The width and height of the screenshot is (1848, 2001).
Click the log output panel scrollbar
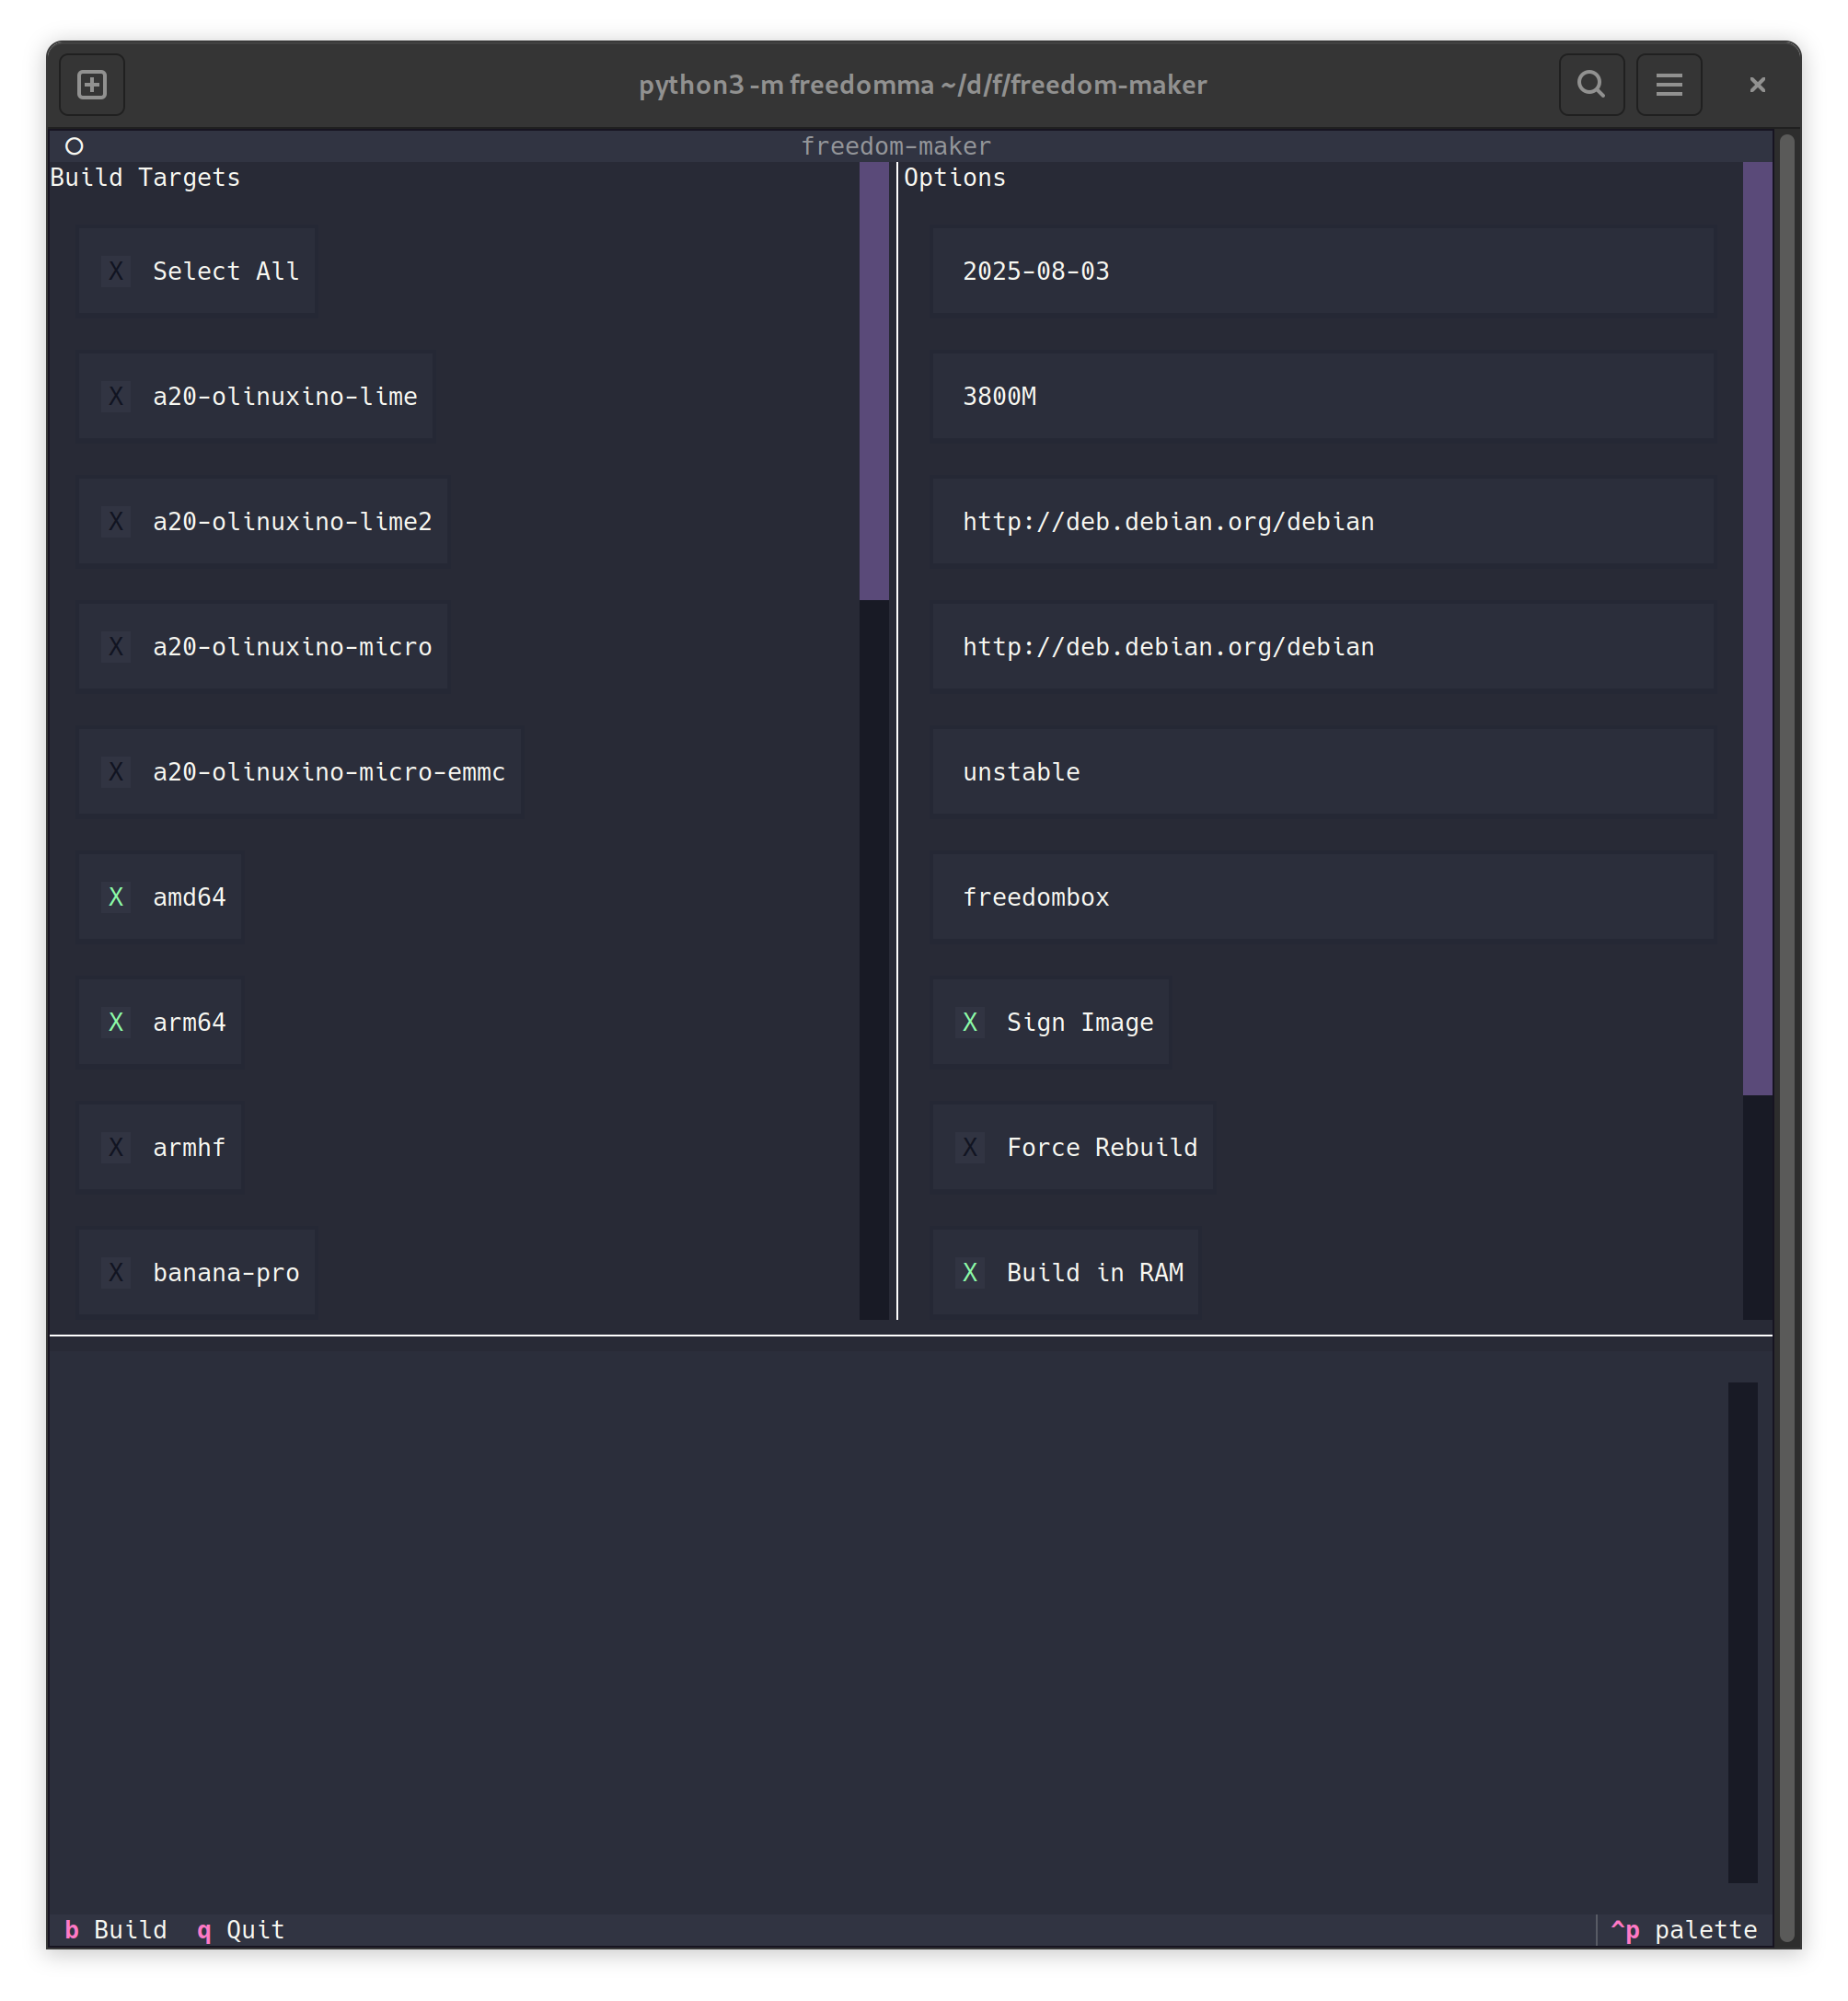point(1742,1632)
